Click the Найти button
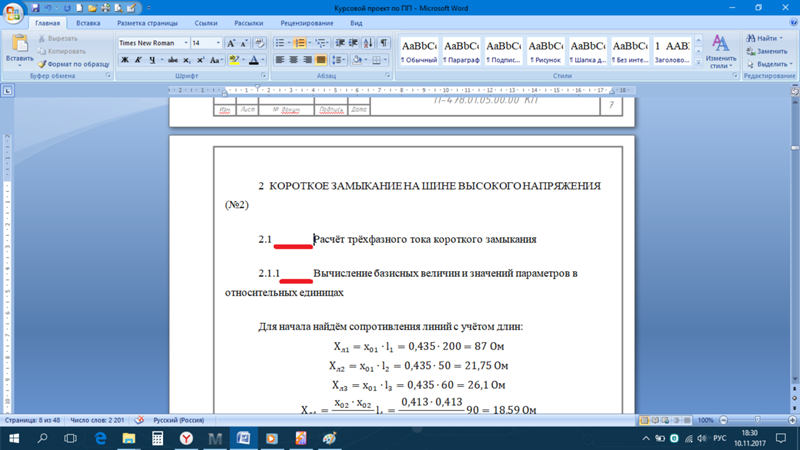Image resolution: width=800 pixels, height=450 pixels. point(765,38)
